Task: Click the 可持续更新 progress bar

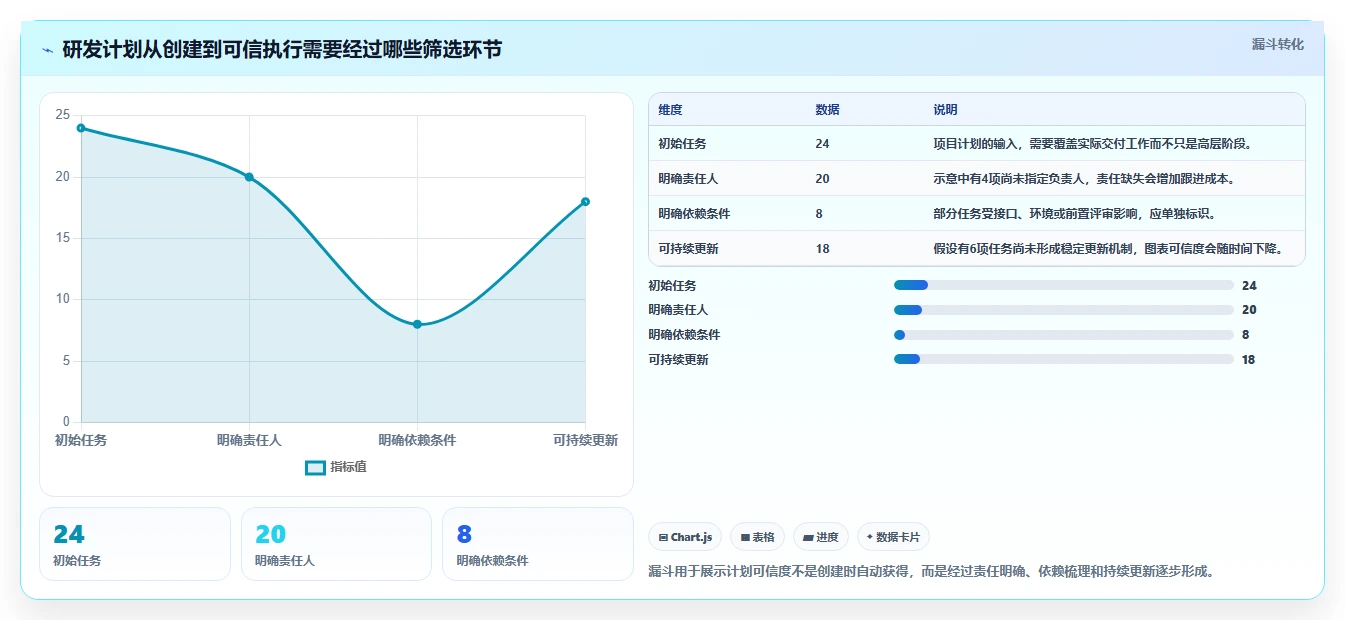Action: [x=1063, y=359]
